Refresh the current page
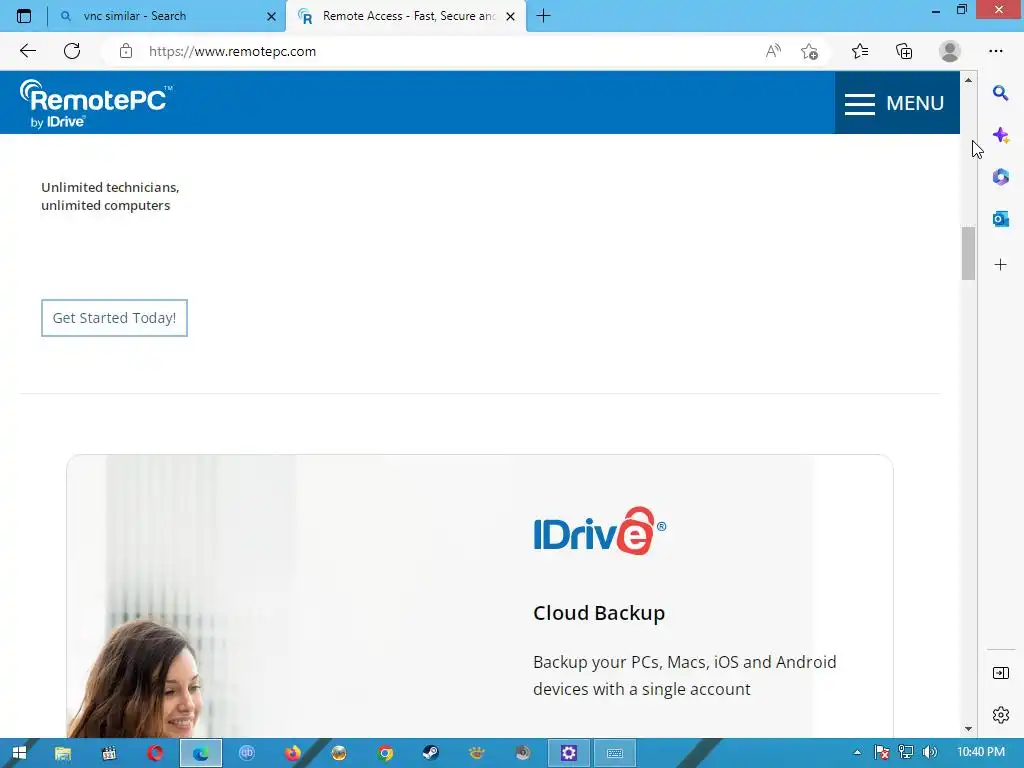The width and height of the screenshot is (1024, 768). (72, 51)
